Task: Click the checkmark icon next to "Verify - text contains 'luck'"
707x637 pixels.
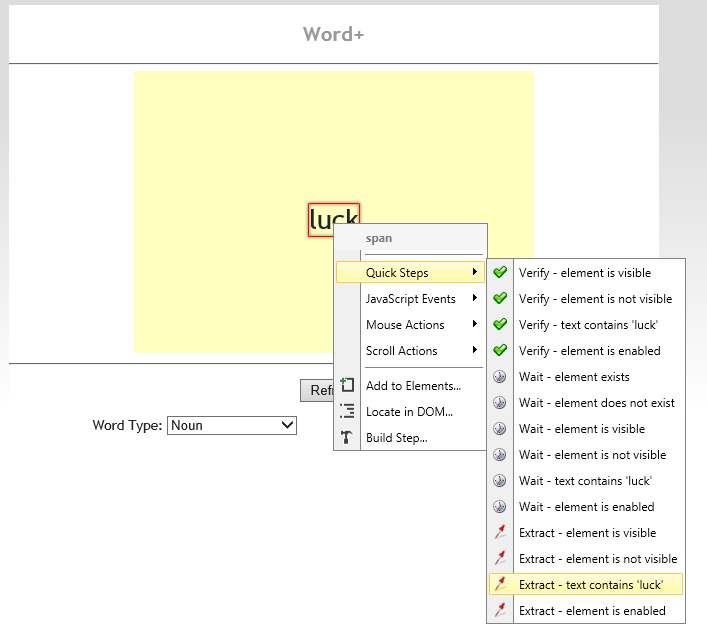Action: coord(500,324)
